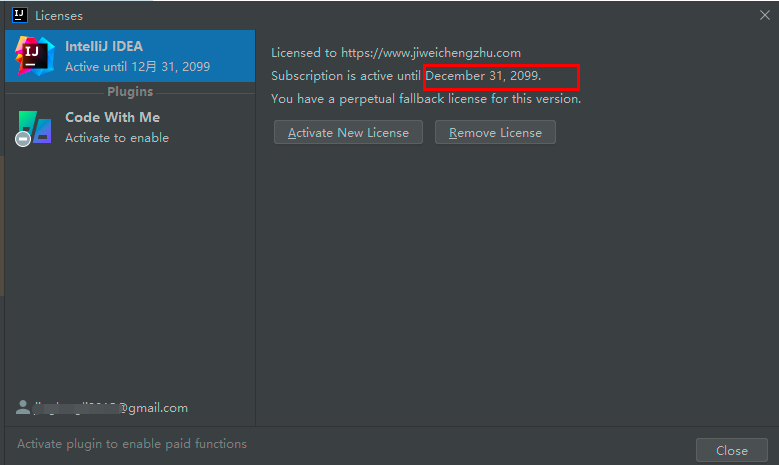779x465 pixels.
Task: Click the Plugins section header
Action: 130,91
